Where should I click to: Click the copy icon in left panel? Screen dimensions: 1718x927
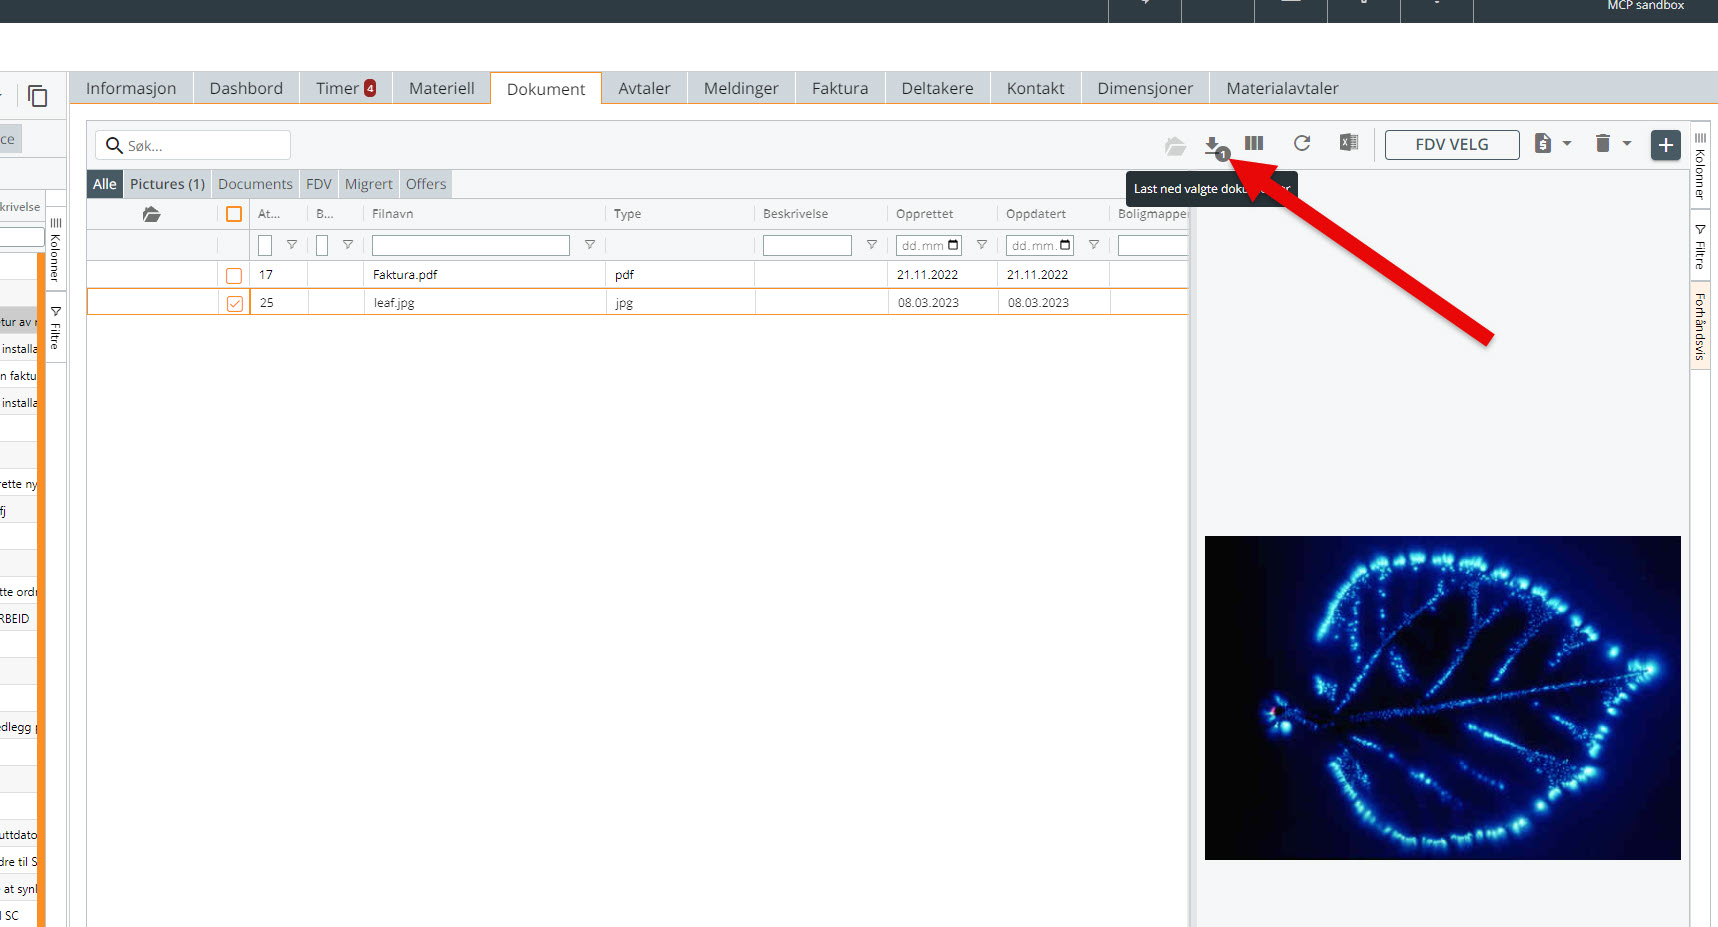point(38,96)
